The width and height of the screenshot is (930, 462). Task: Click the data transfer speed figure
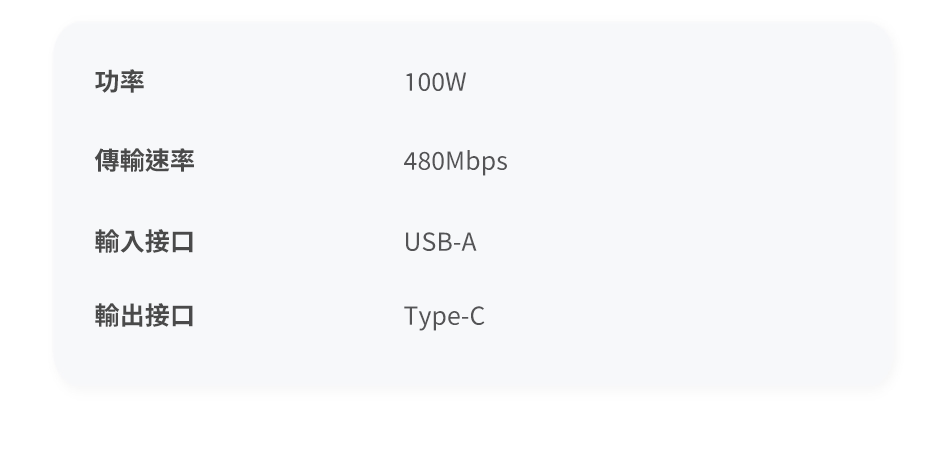(x=455, y=161)
